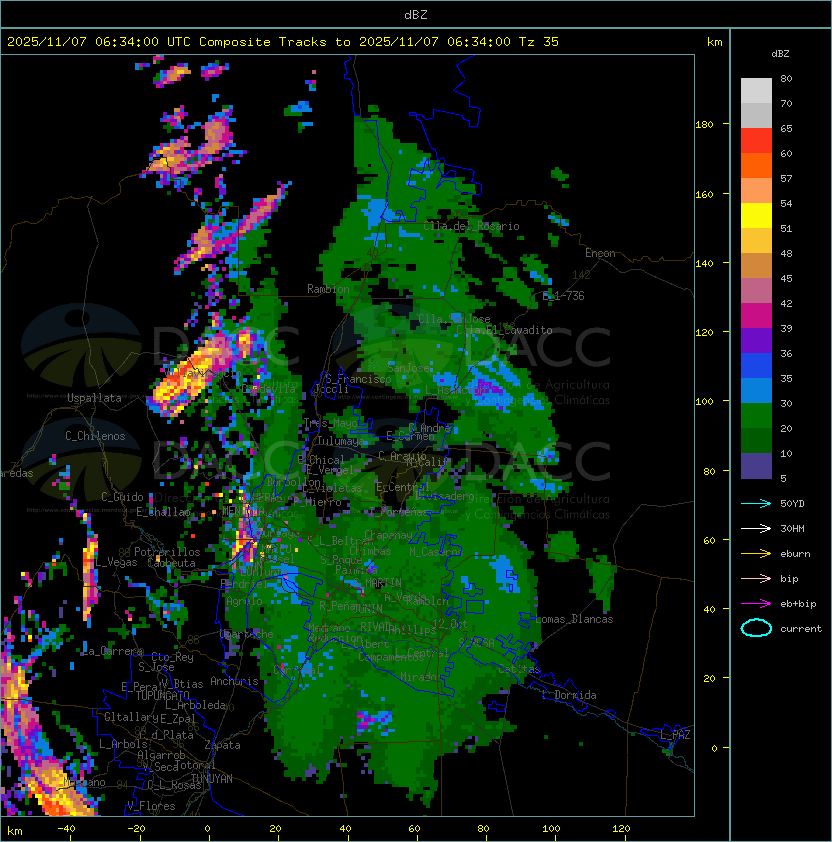Pick the purple swatch in the dBZ legend
Image resolution: width=832 pixels, height=842 pixels.
pyautogui.click(x=756, y=341)
